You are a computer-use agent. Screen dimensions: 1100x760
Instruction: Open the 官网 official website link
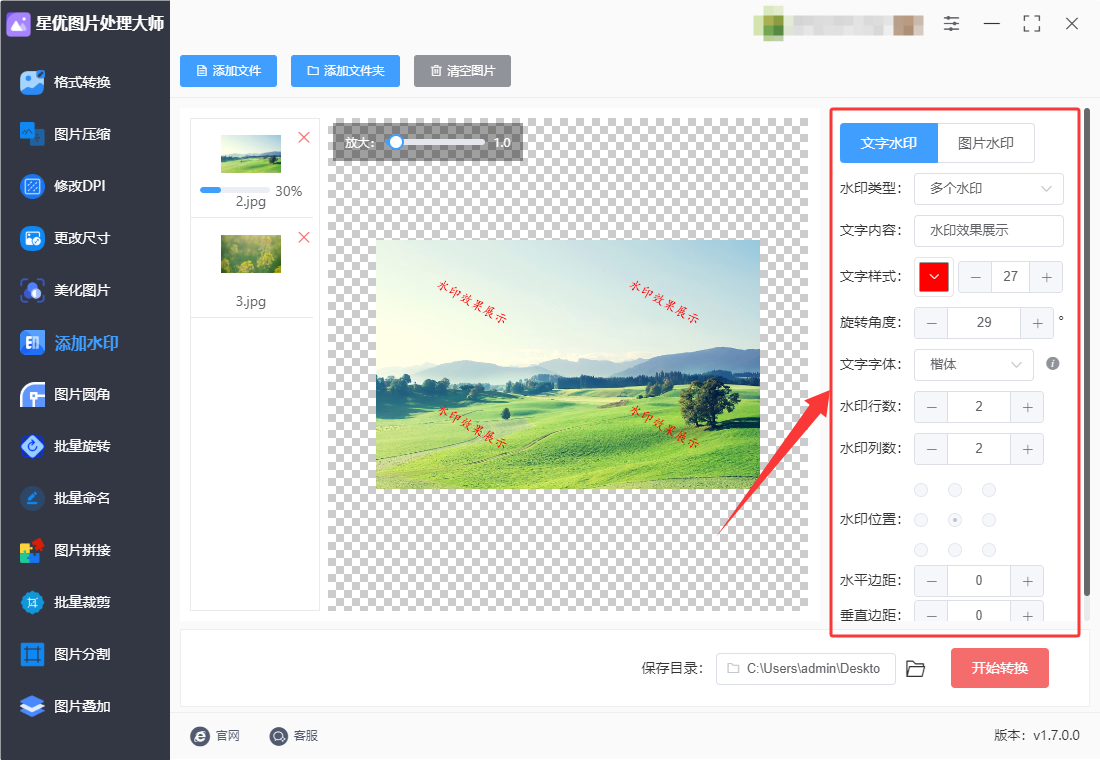pos(215,735)
